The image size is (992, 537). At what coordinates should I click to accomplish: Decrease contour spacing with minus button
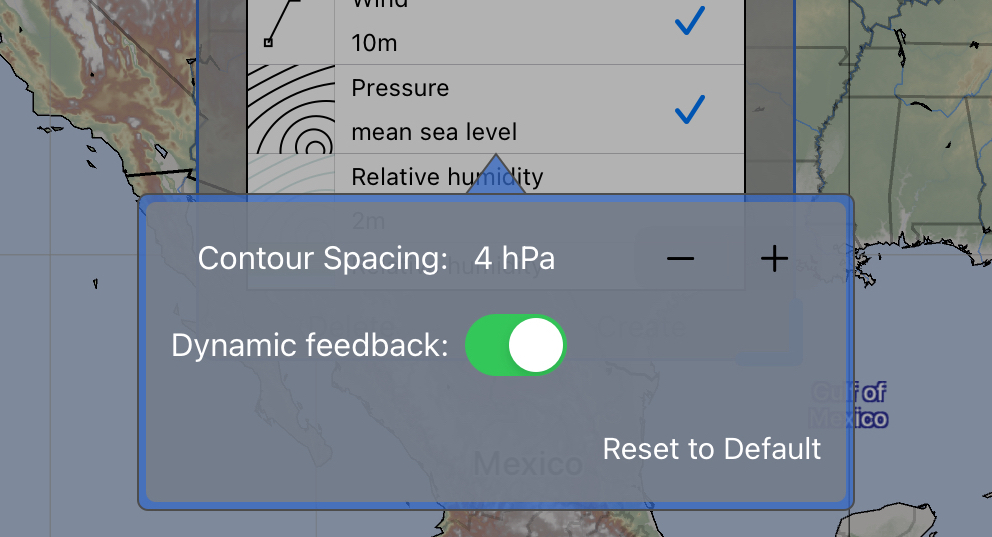pos(680,258)
